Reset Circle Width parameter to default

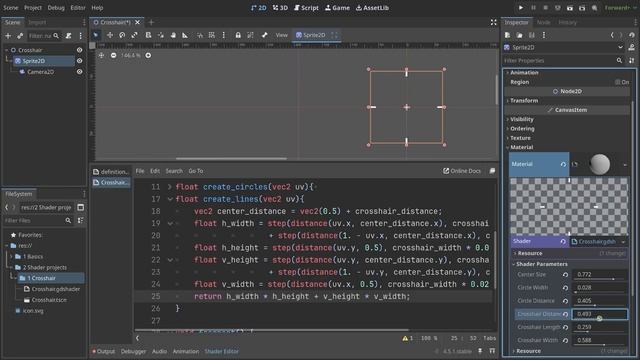tap(565, 288)
